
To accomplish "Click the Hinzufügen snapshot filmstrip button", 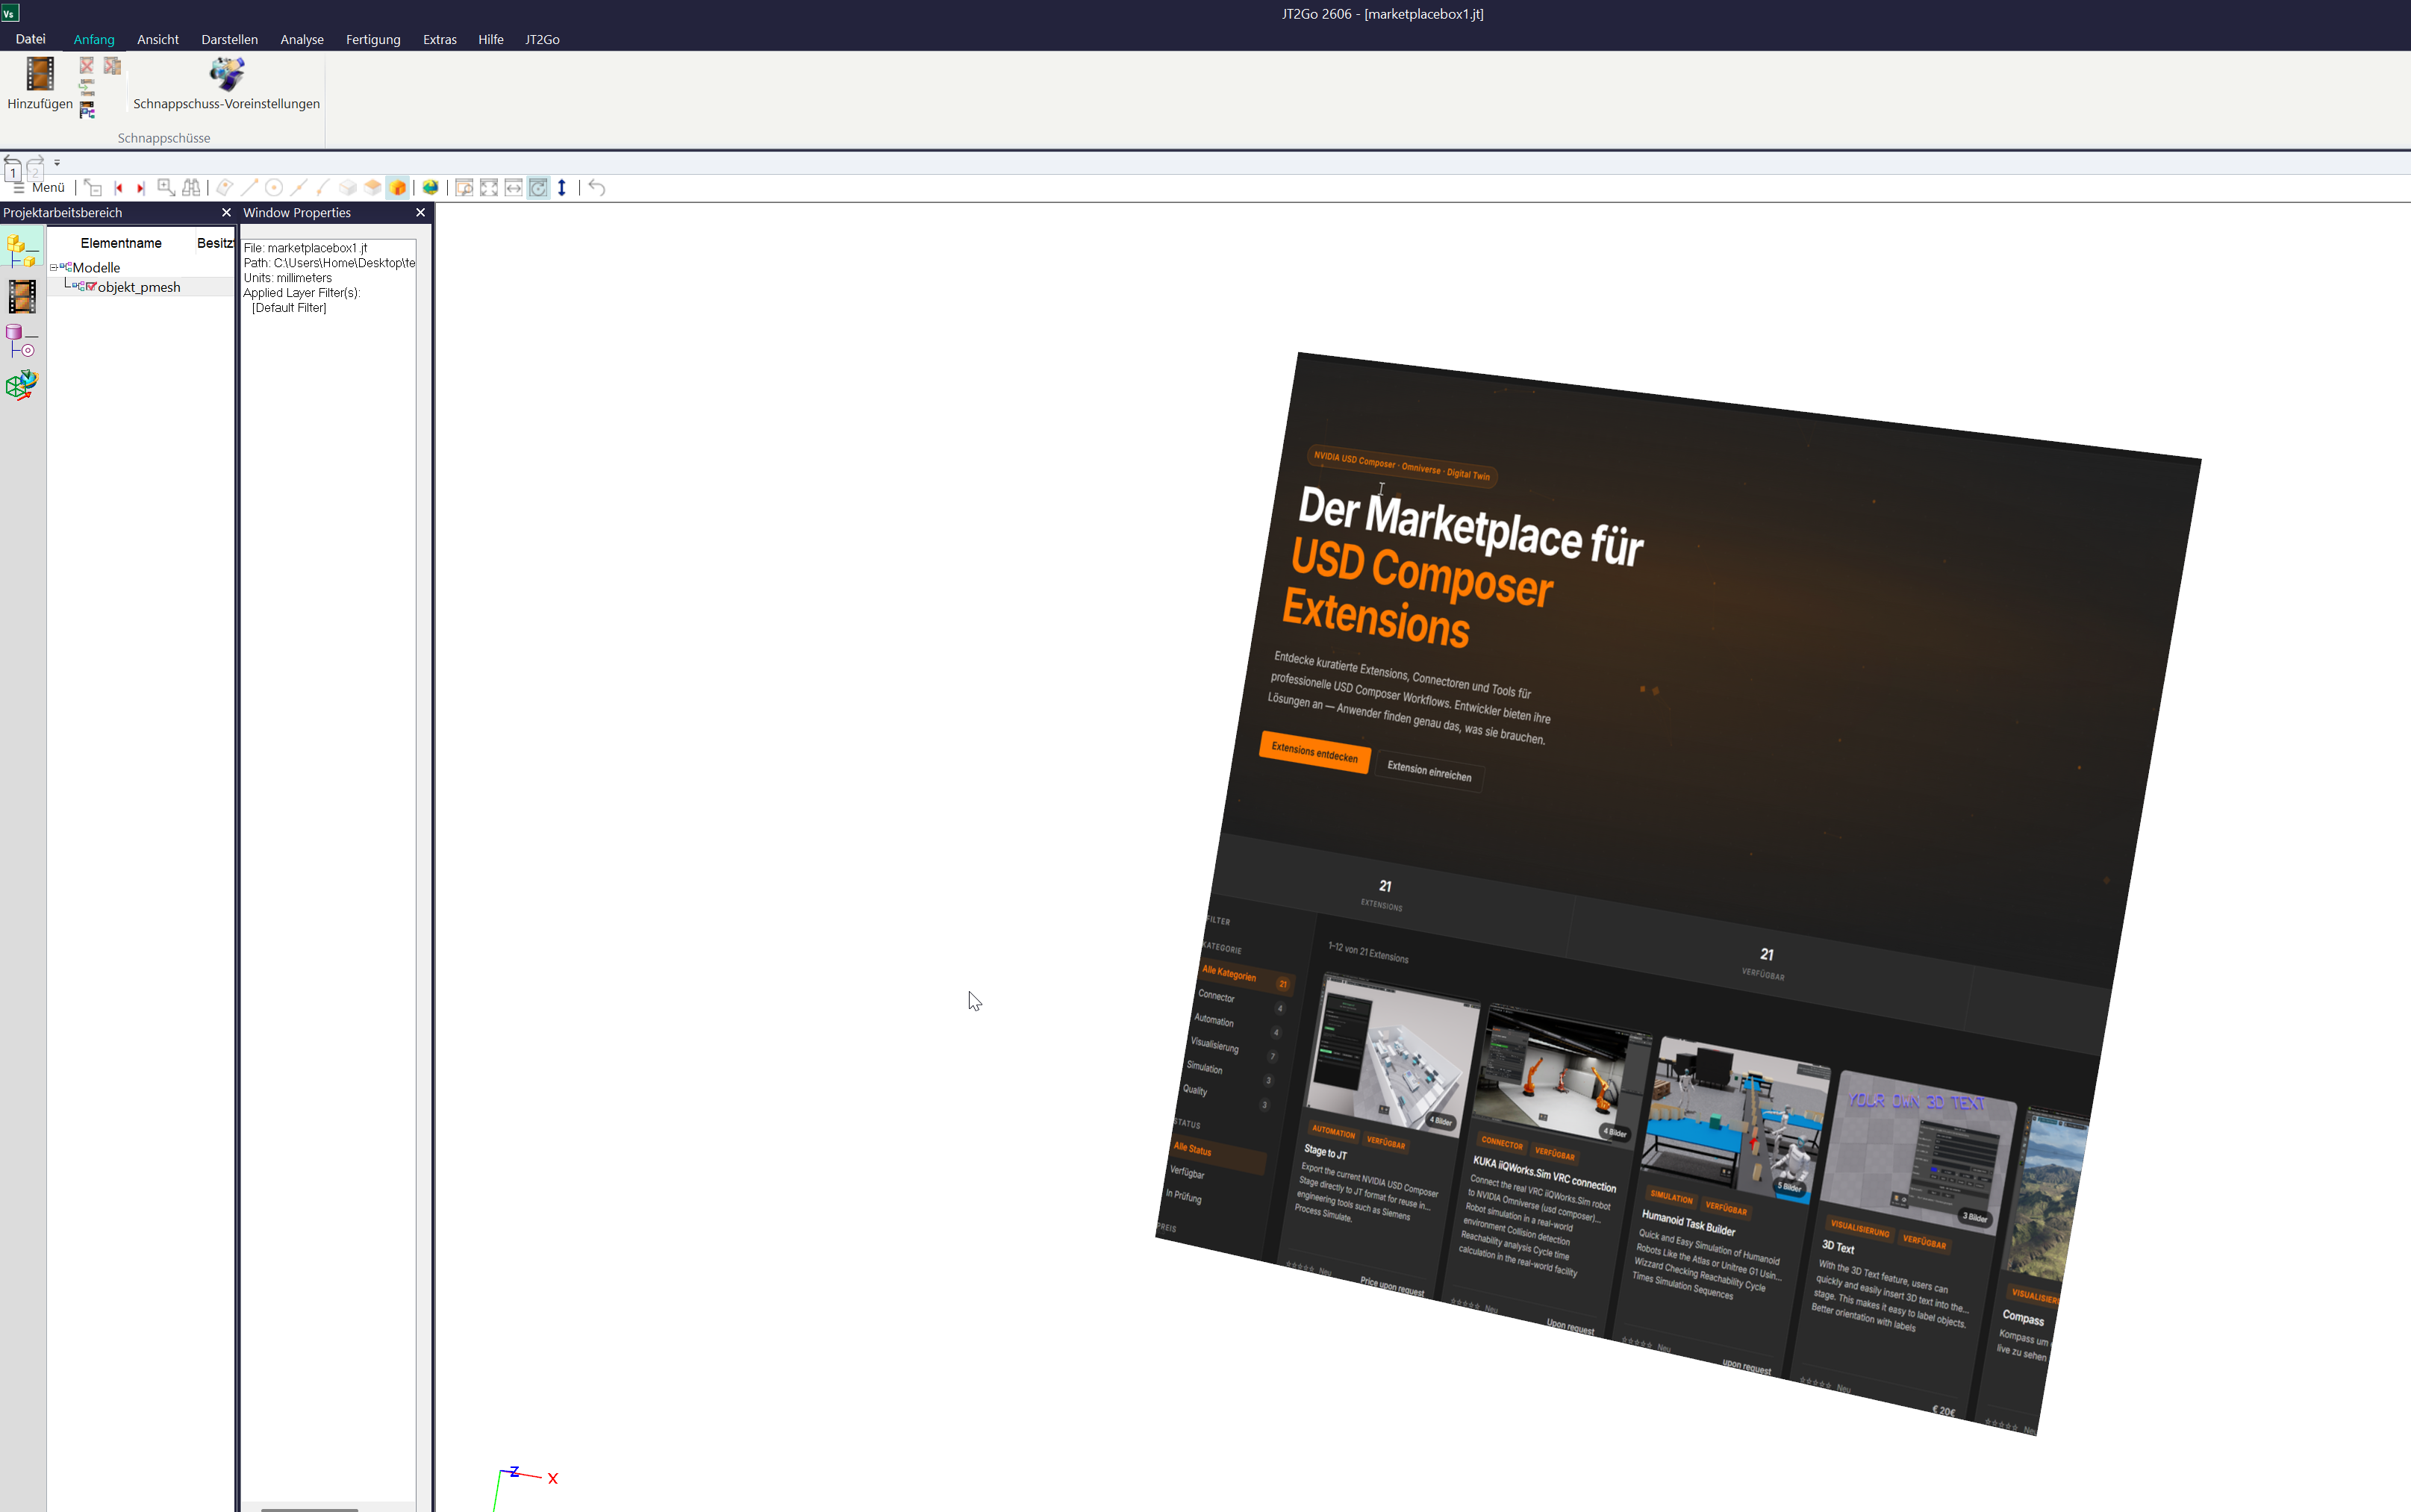I will [39, 83].
